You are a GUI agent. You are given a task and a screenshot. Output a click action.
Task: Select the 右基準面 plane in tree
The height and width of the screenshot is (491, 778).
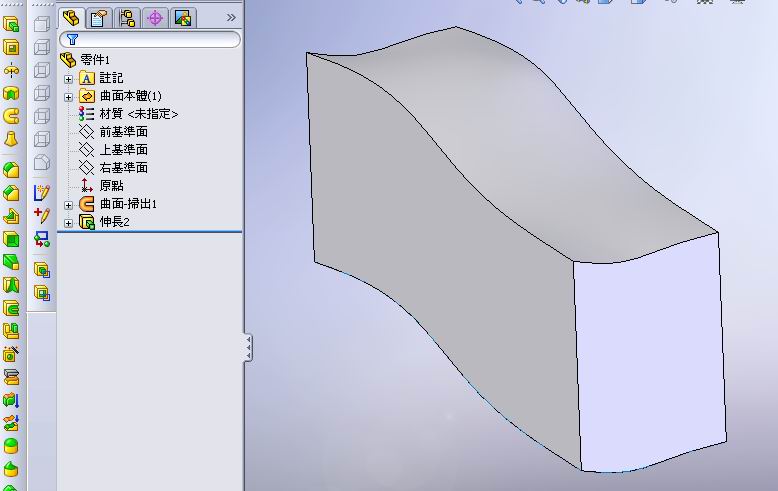(x=124, y=168)
